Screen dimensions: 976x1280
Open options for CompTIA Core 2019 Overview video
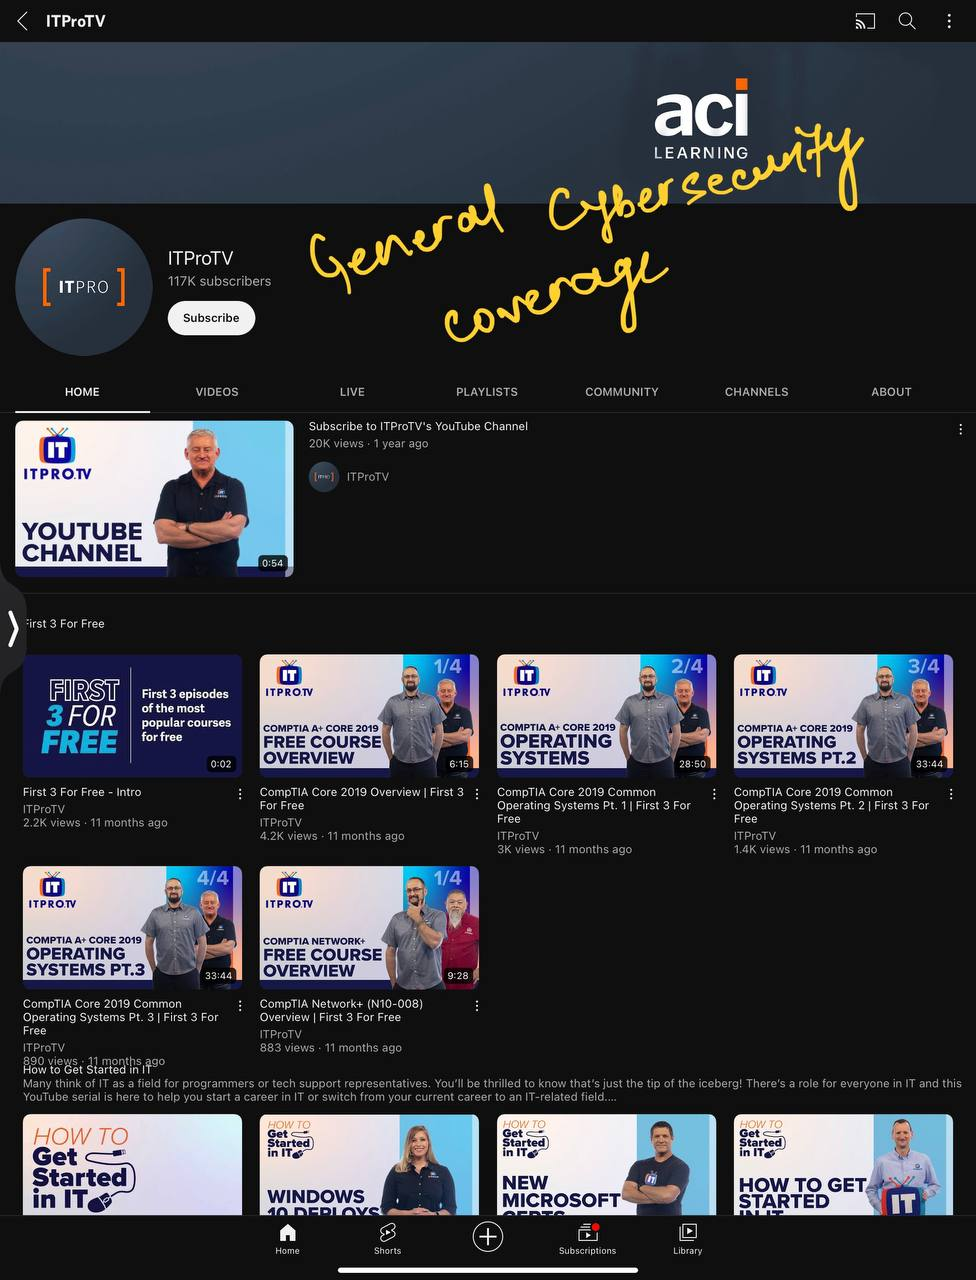(477, 794)
